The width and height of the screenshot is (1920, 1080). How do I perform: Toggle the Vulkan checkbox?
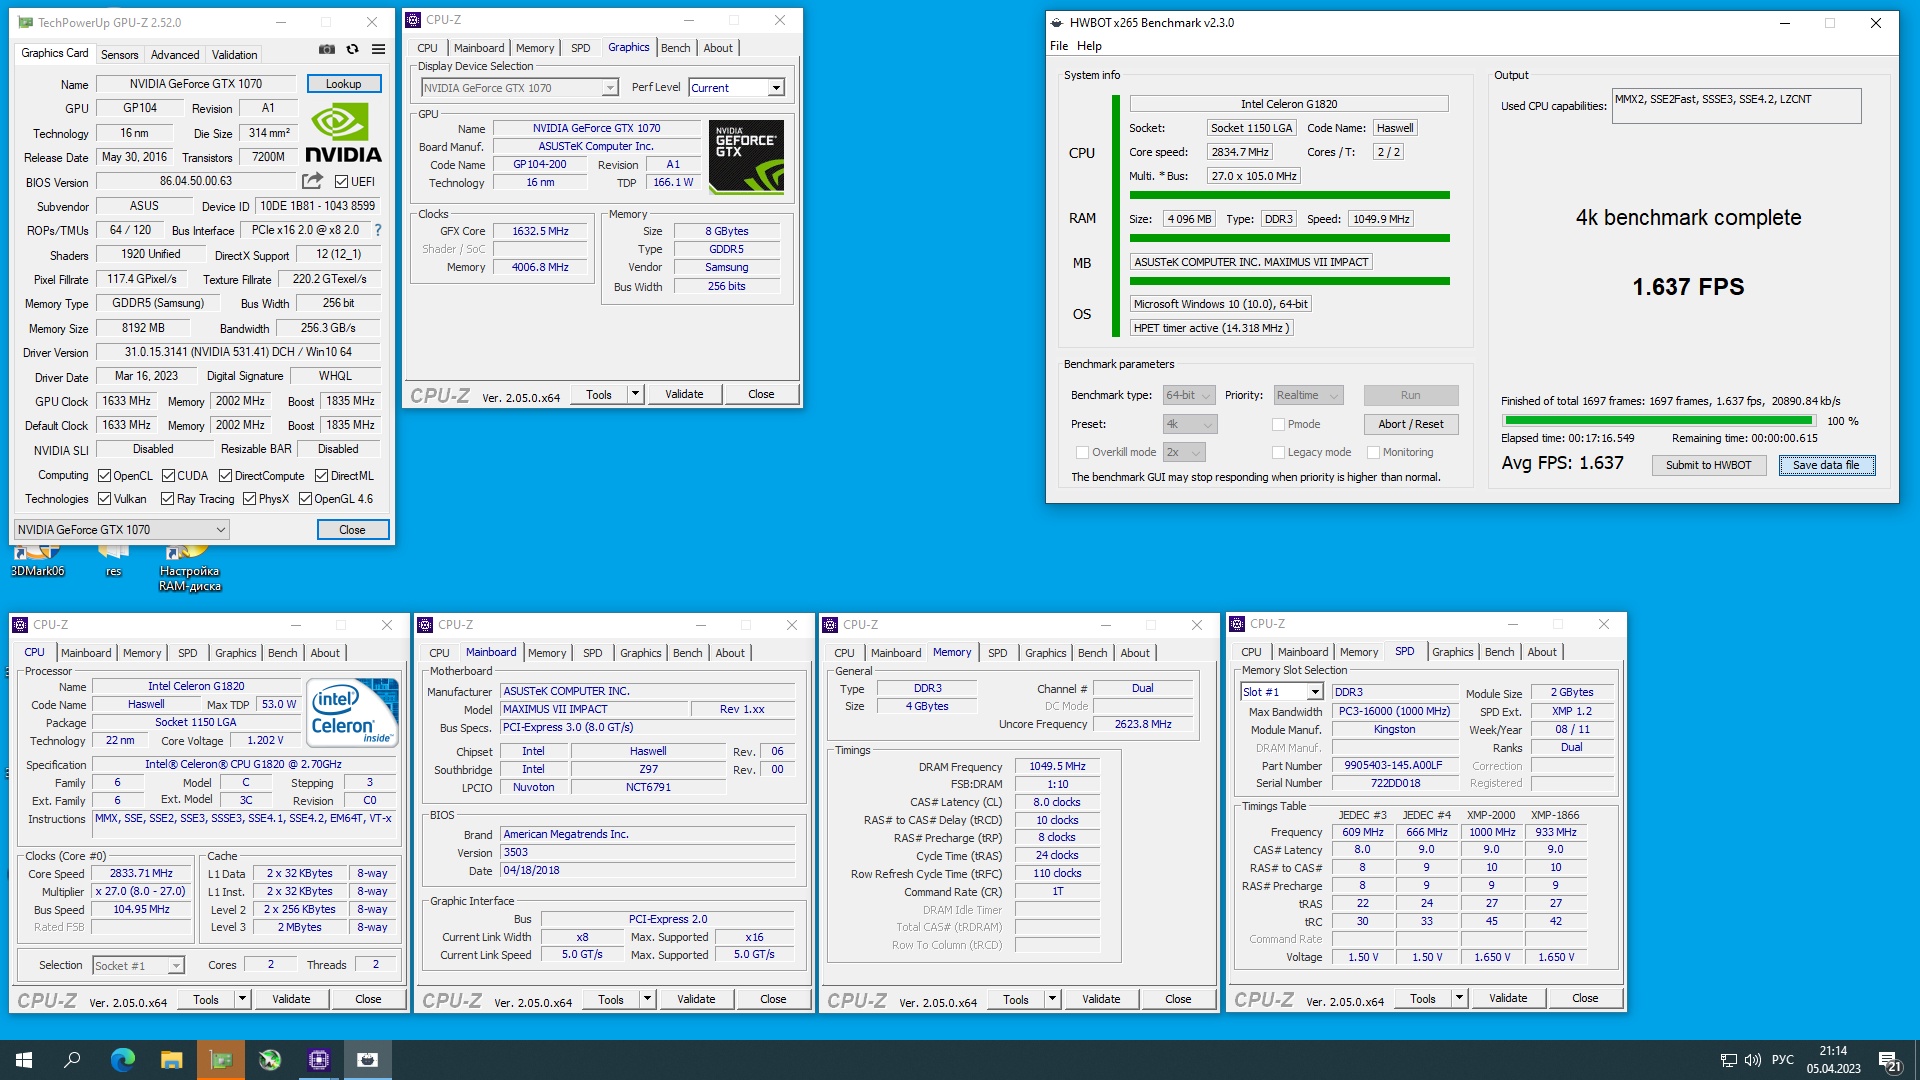pyautogui.click(x=104, y=499)
